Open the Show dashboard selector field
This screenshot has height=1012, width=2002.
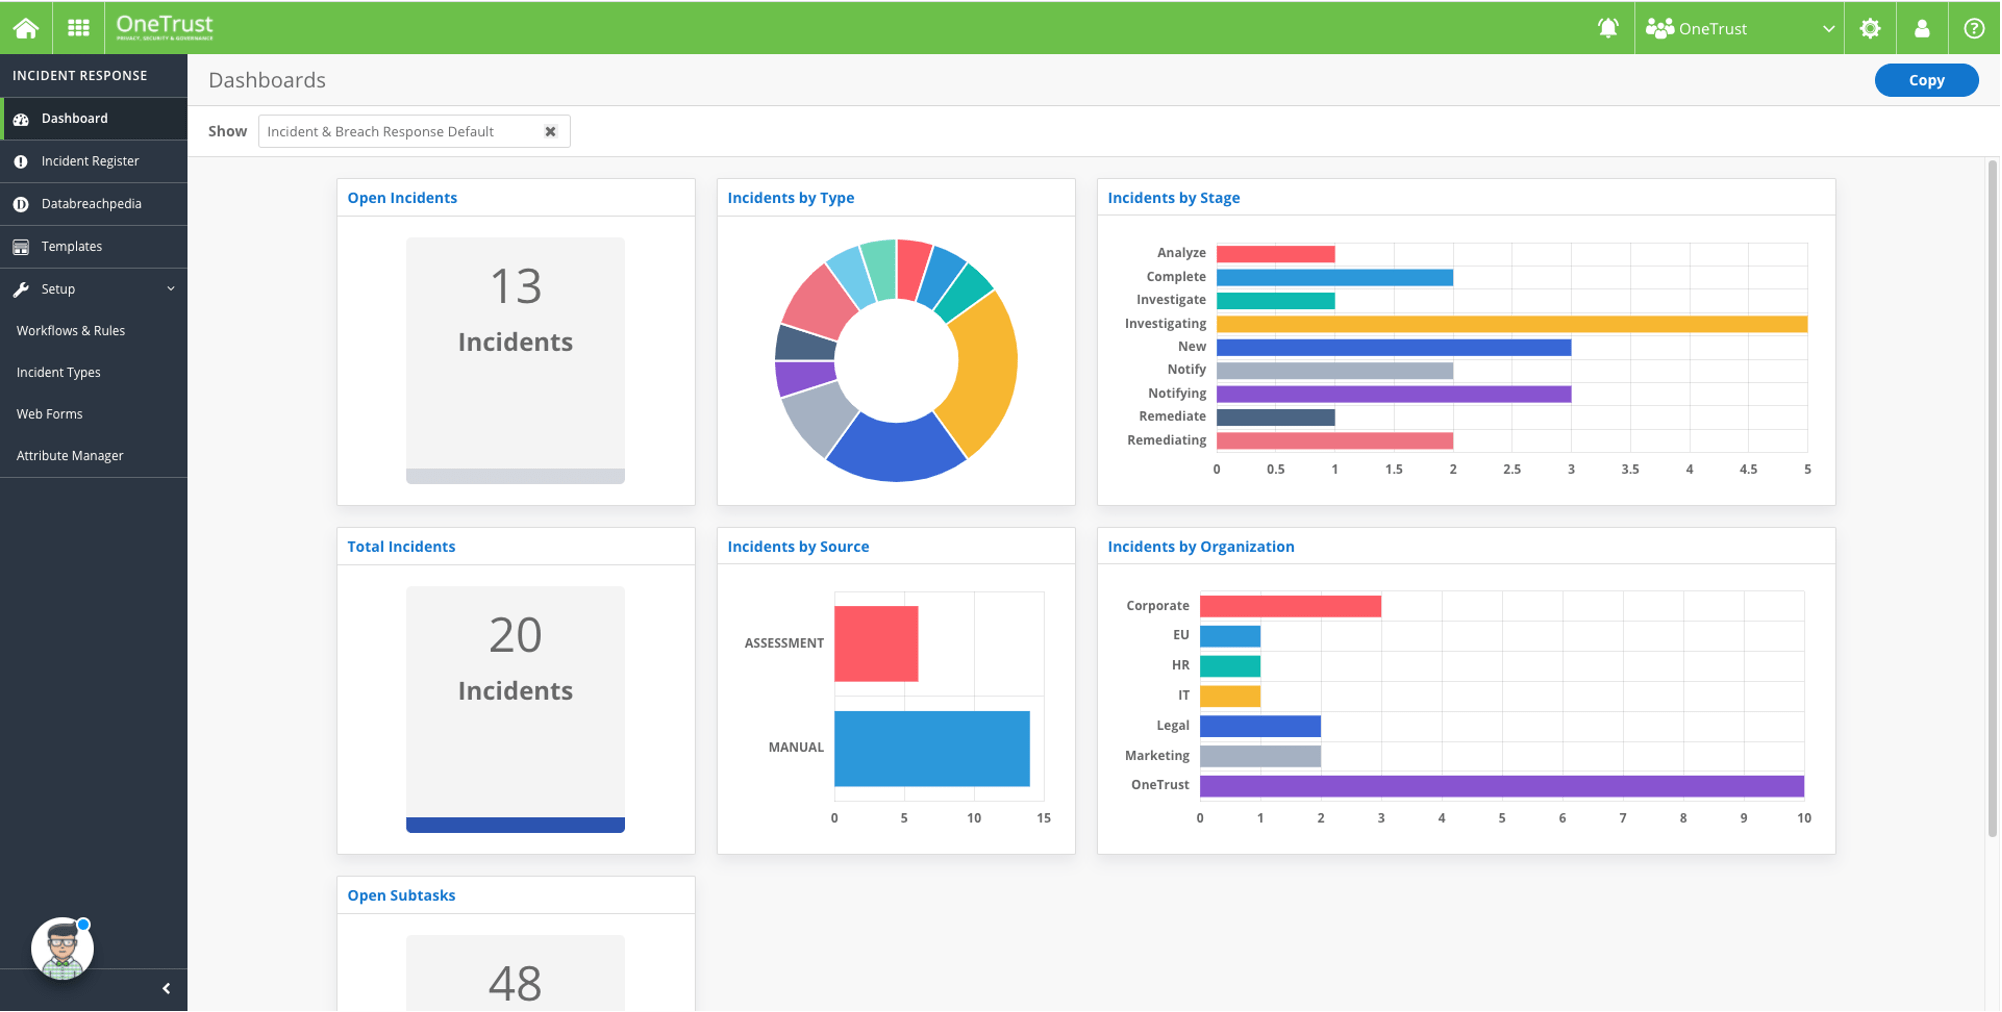click(414, 132)
